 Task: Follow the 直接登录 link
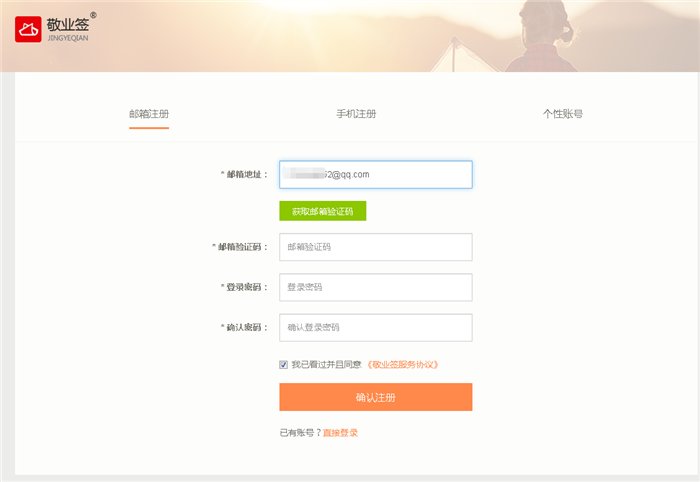point(340,433)
